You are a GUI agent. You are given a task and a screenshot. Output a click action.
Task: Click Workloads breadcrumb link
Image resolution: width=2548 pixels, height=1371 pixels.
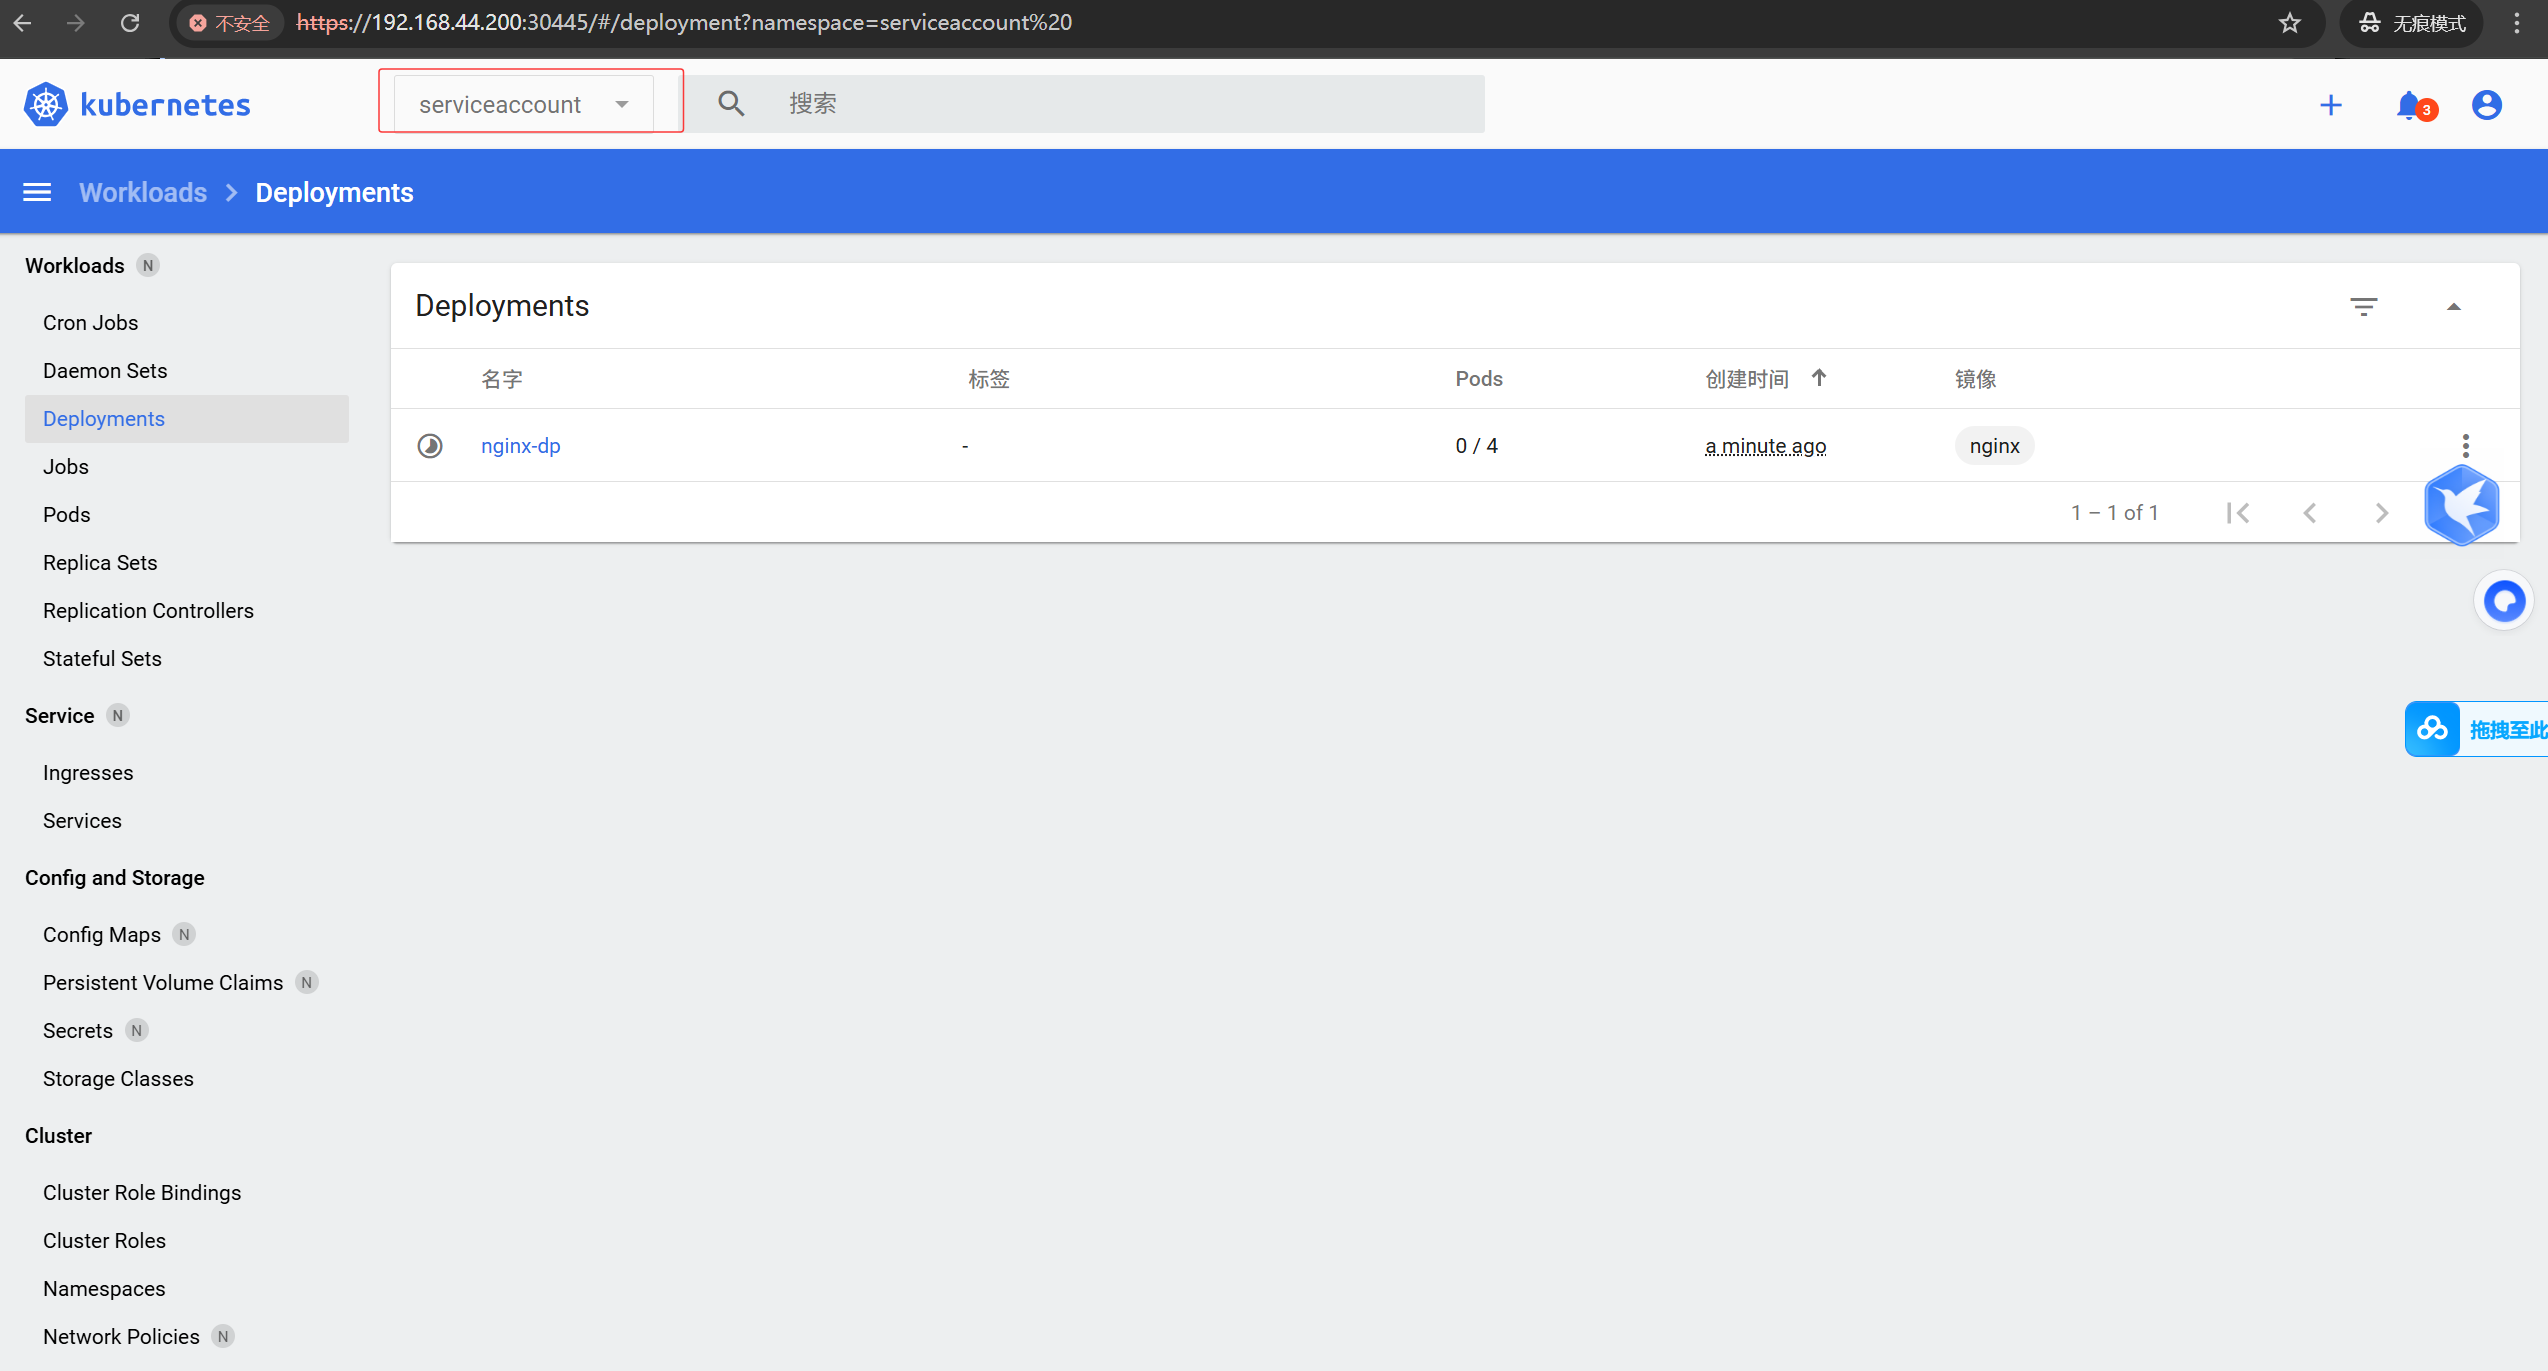[143, 192]
